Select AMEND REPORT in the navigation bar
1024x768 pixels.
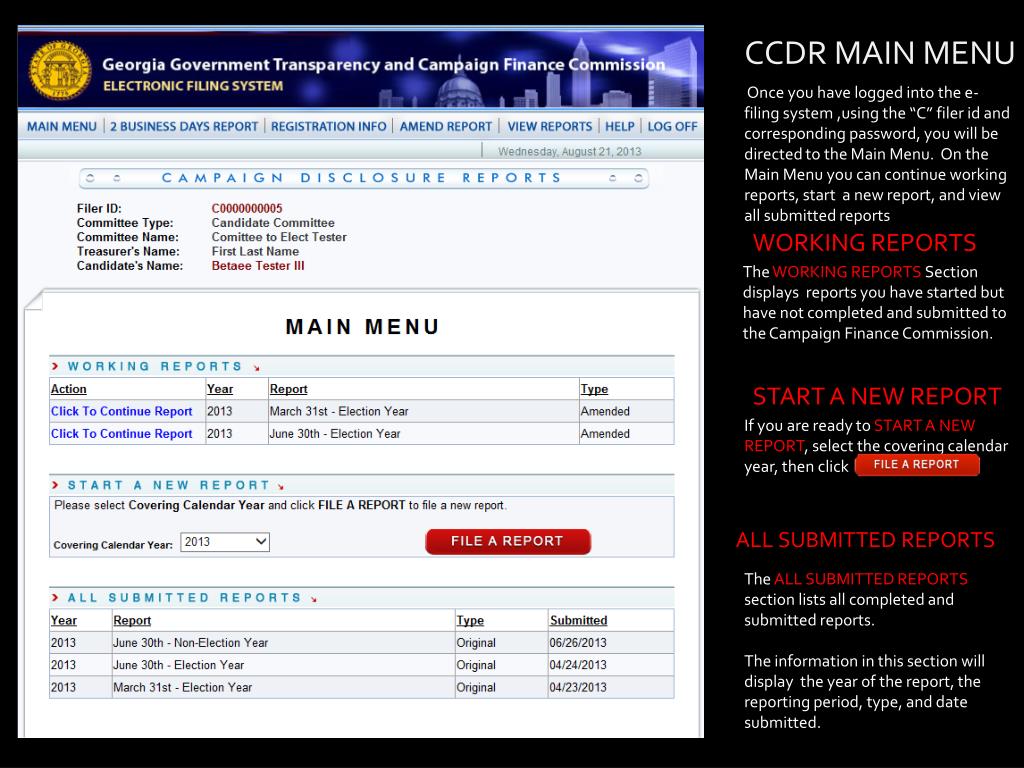pos(445,127)
